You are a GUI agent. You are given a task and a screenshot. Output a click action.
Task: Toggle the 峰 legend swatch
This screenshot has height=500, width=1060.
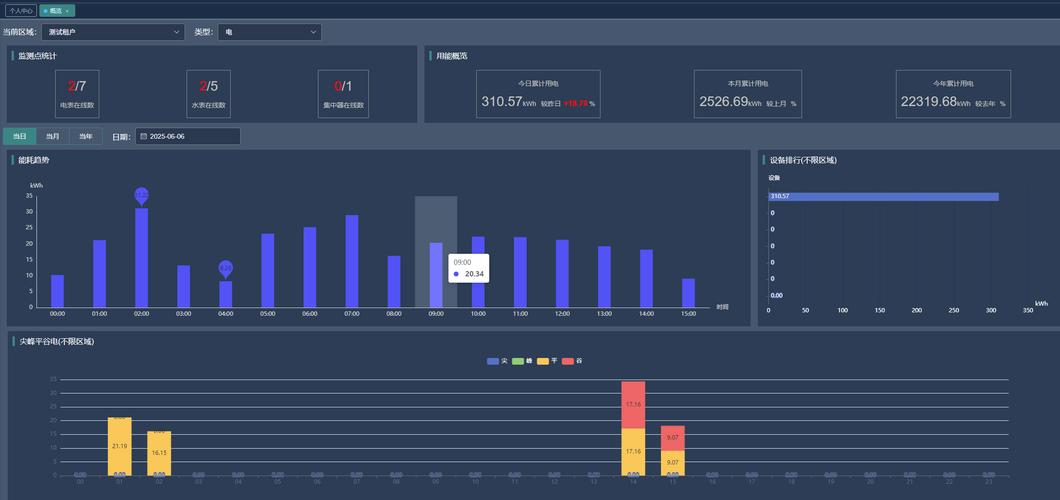pos(518,361)
